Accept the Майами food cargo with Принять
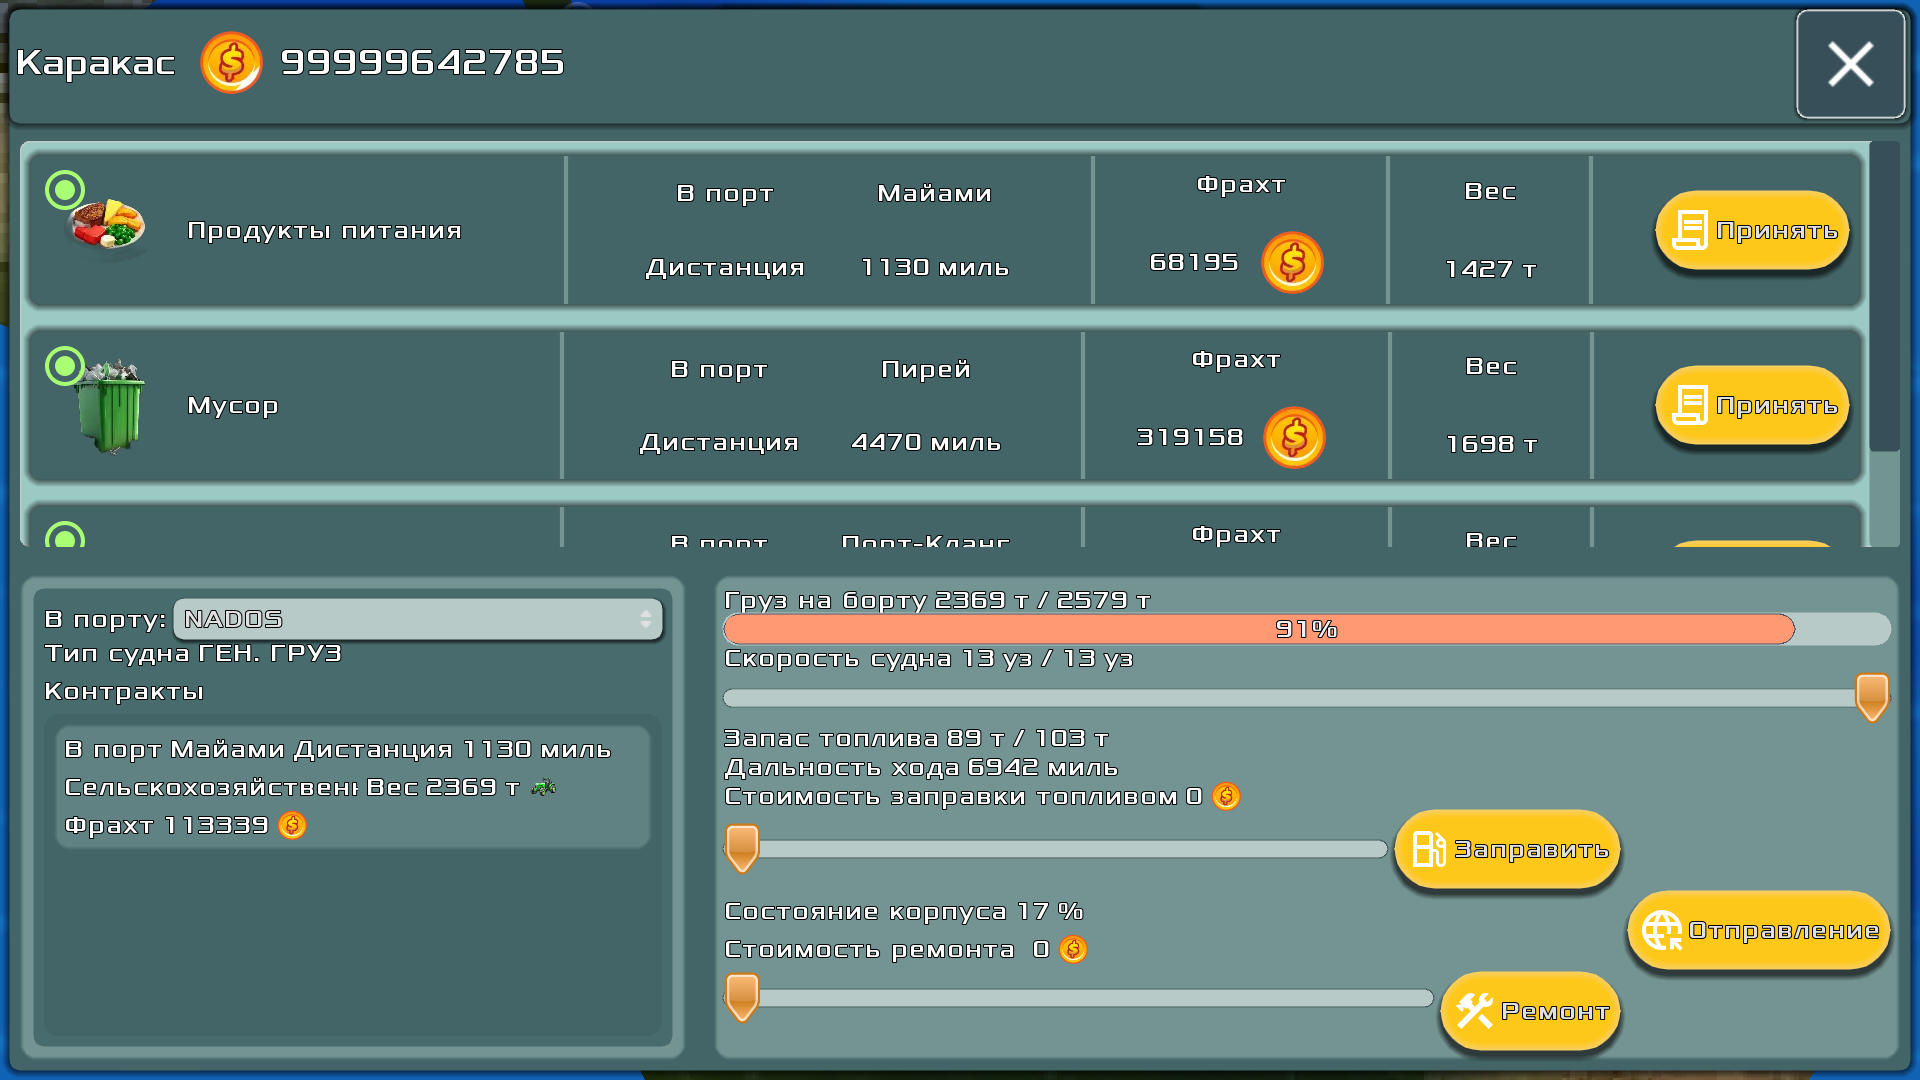This screenshot has height=1080, width=1920. tap(1751, 231)
